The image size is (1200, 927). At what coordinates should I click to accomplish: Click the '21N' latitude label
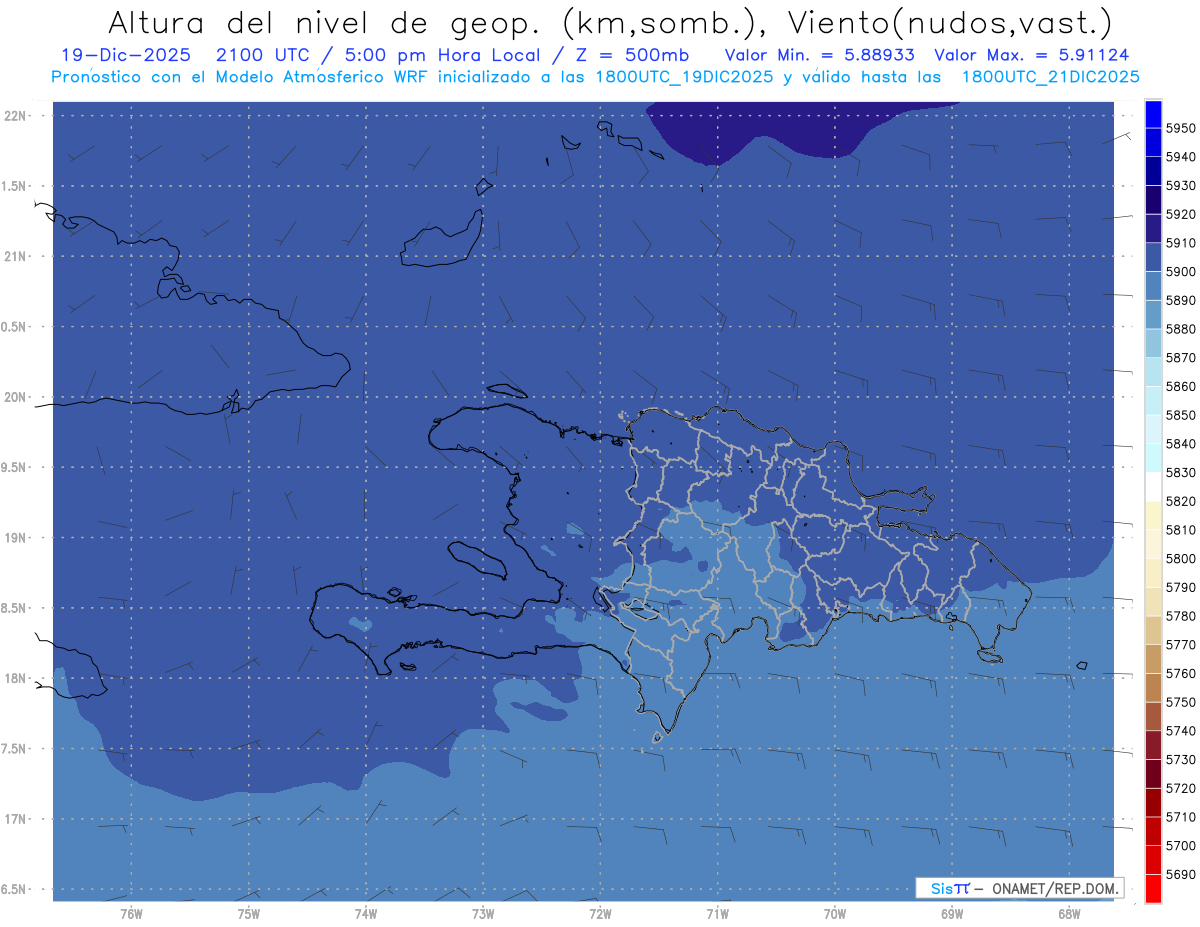15,257
